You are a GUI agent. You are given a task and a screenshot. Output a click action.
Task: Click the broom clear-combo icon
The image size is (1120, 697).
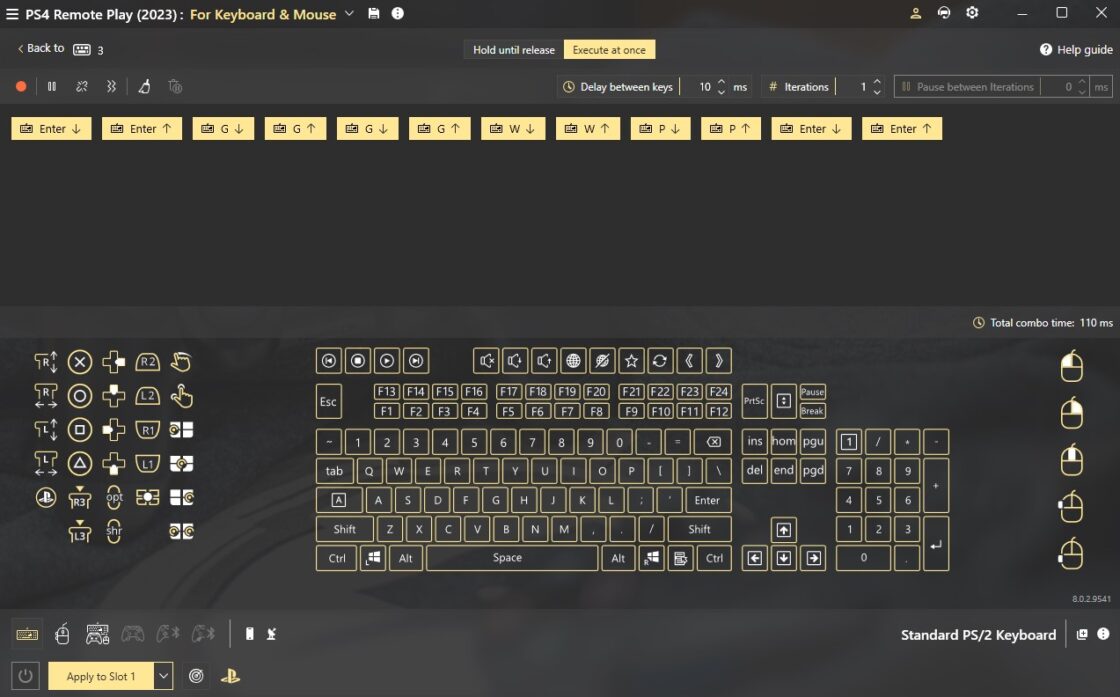point(144,86)
